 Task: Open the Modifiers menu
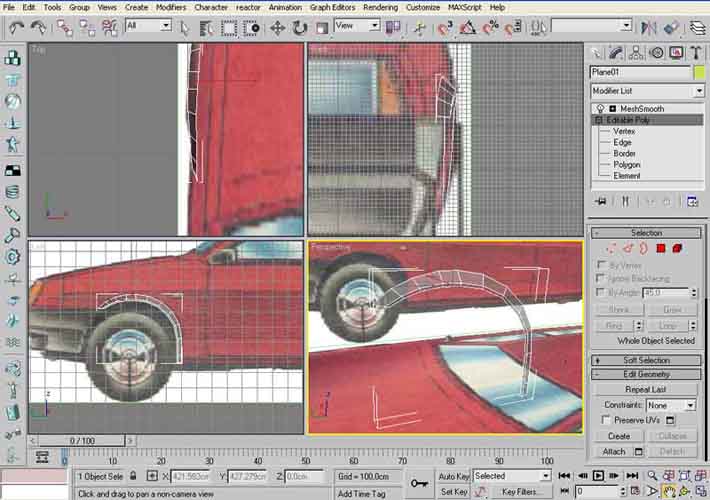(x=171, y=7)
